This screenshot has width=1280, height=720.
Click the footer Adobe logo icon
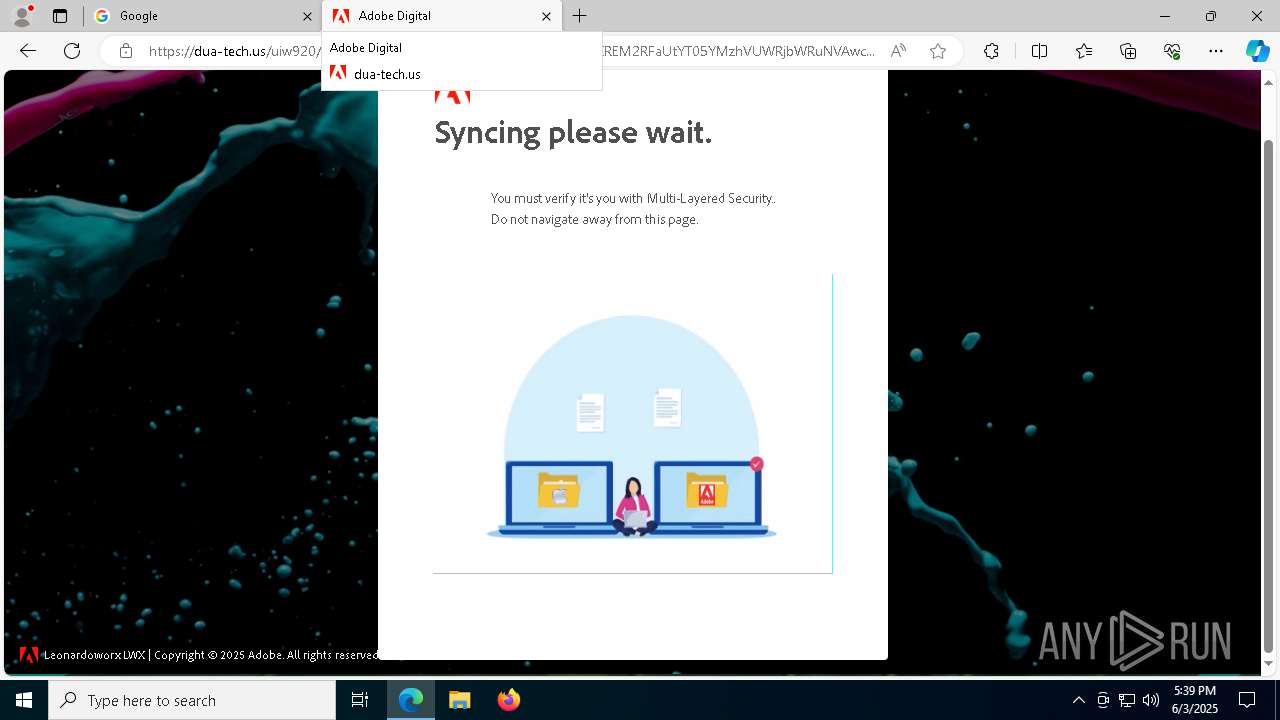click(29, 655)
